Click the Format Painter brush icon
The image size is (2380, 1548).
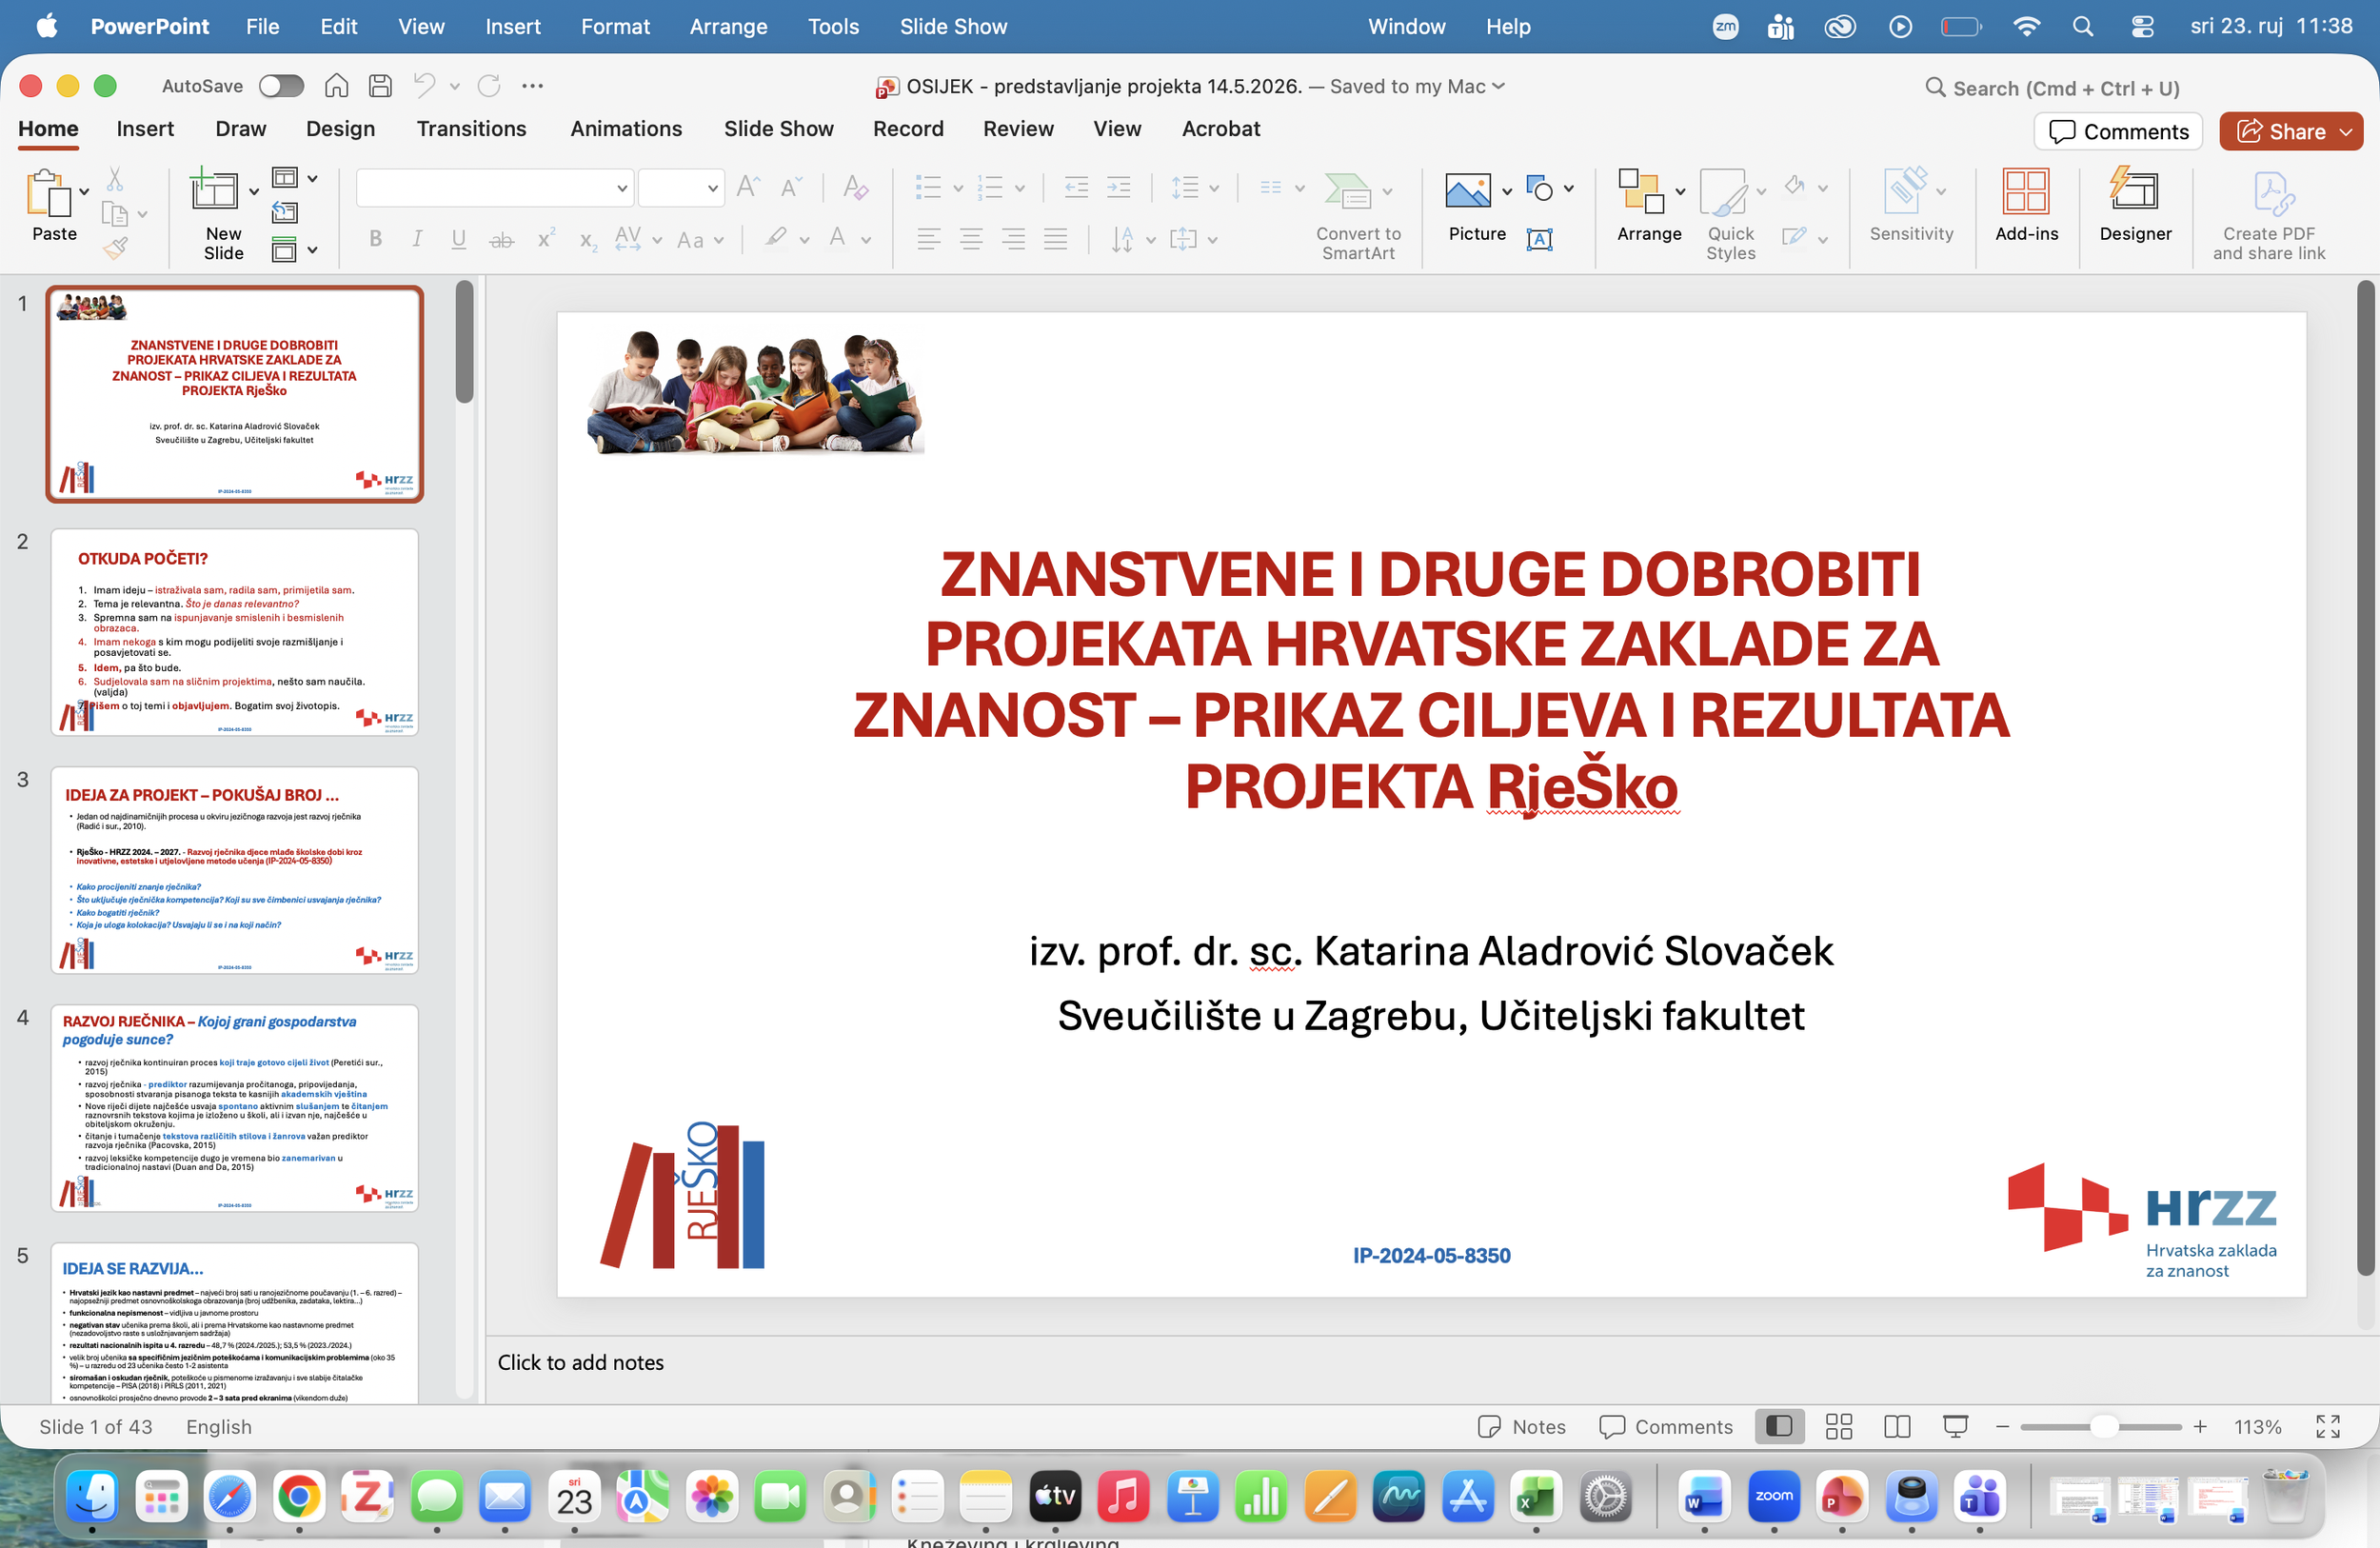(115, 248)
